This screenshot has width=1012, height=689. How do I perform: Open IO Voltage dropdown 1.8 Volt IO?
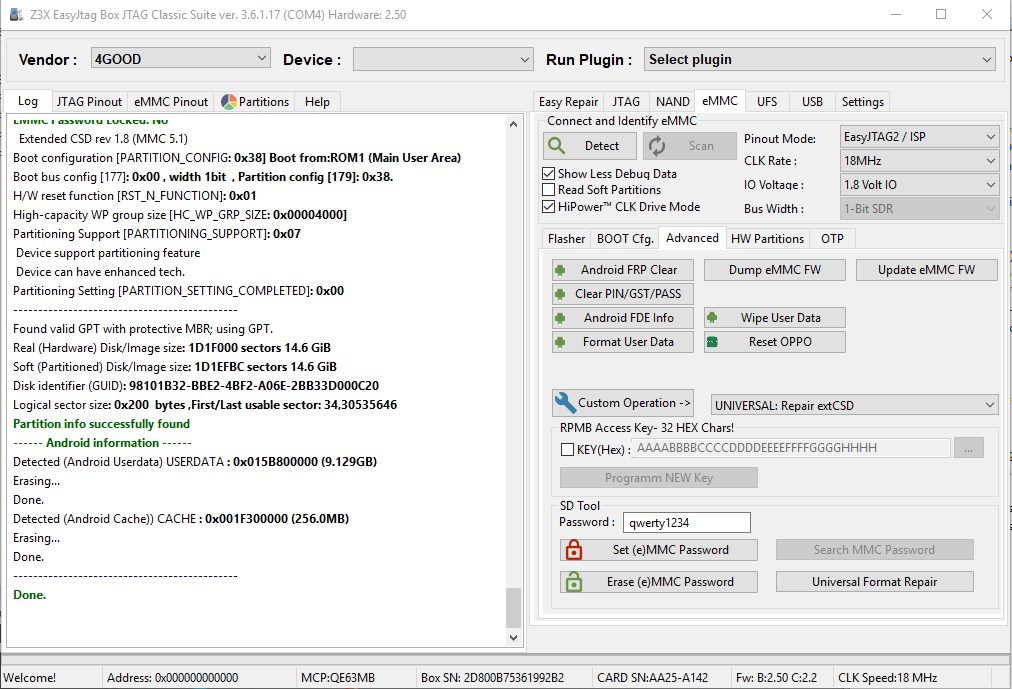point(919,185)
